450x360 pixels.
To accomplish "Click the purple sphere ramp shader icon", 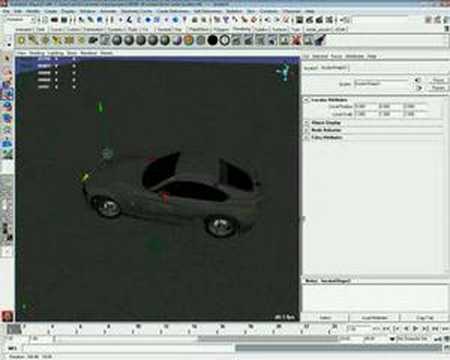I will point(177,40).
